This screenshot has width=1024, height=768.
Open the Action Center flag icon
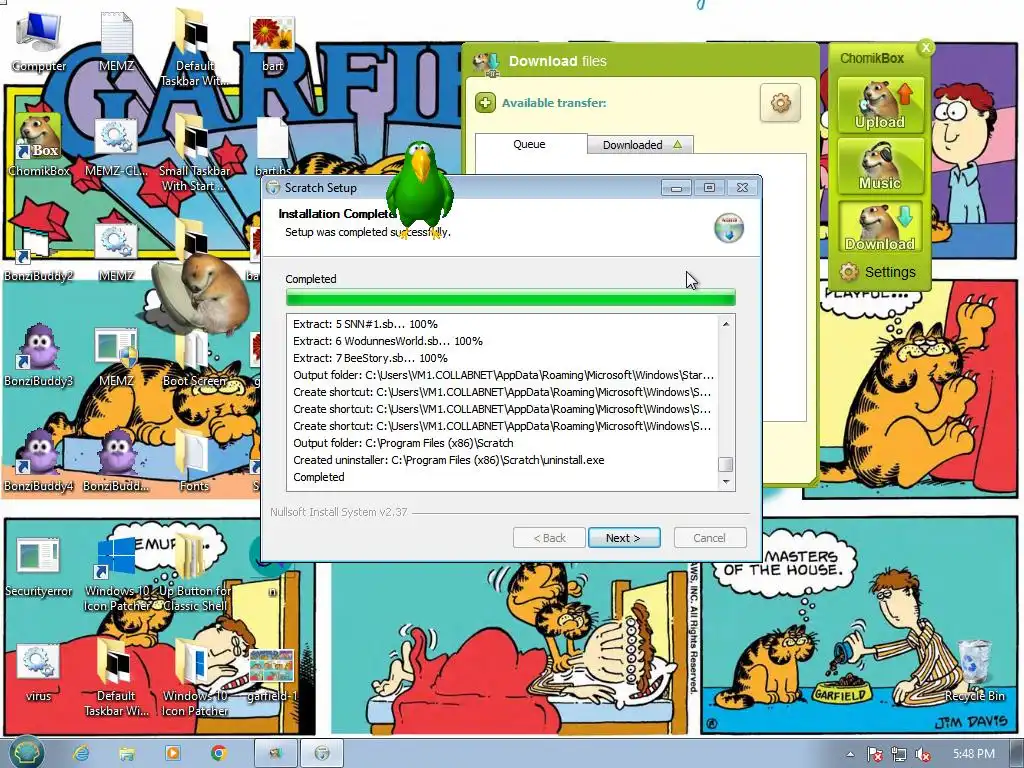[874, 754]
